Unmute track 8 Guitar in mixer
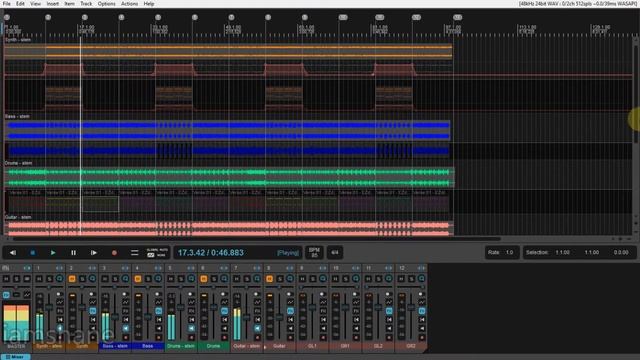The width and height of the screenshot is (640, 360). click(x=269, y=279)
